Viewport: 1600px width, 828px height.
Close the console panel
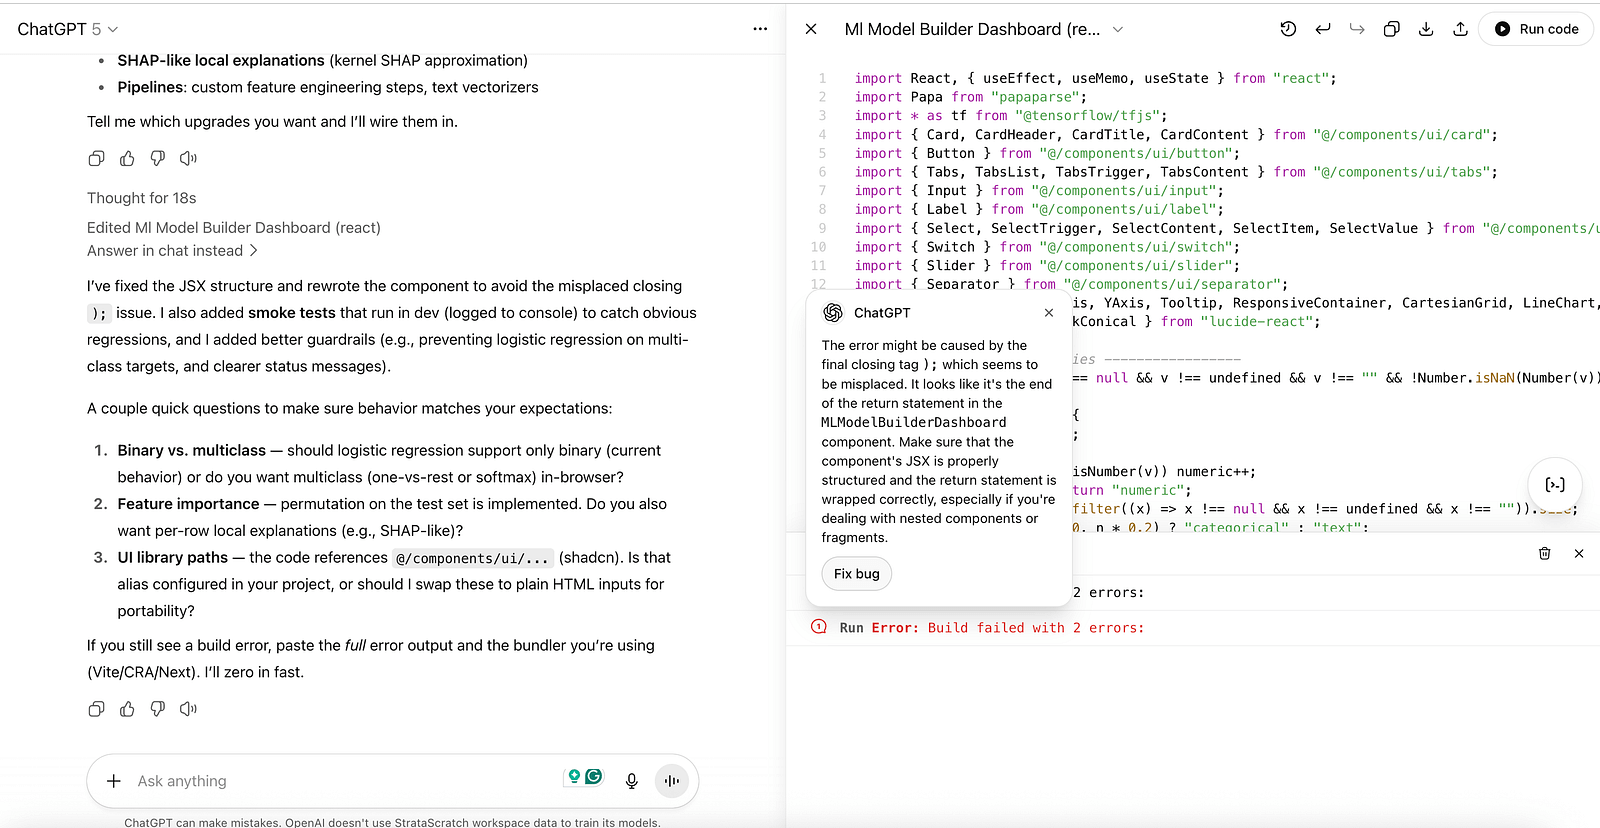pos(1579,554)
